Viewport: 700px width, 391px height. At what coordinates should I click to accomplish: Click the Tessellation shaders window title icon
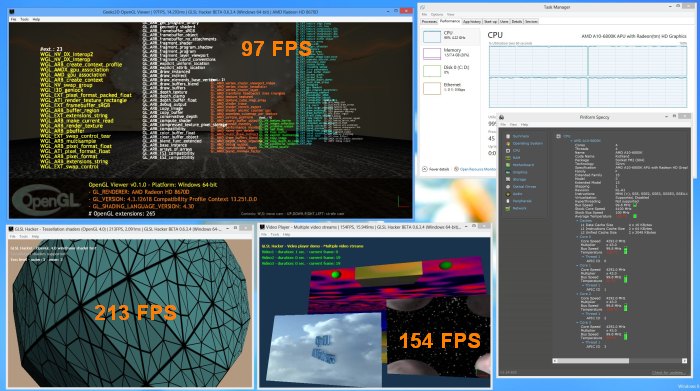point(11,229)
